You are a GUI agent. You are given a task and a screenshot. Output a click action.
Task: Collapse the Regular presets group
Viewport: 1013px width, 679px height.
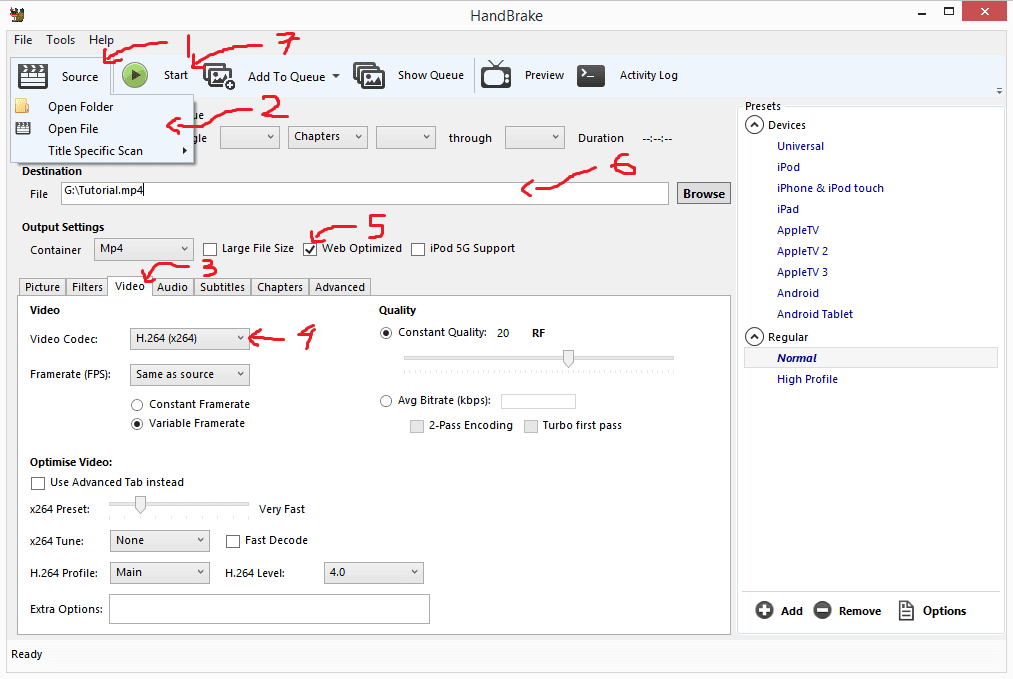pos(755,337)
